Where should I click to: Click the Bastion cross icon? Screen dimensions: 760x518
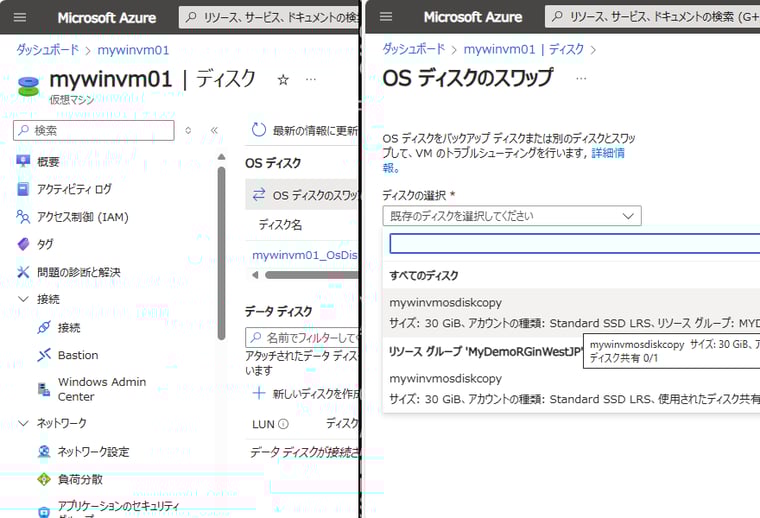[x=44, y=355]
